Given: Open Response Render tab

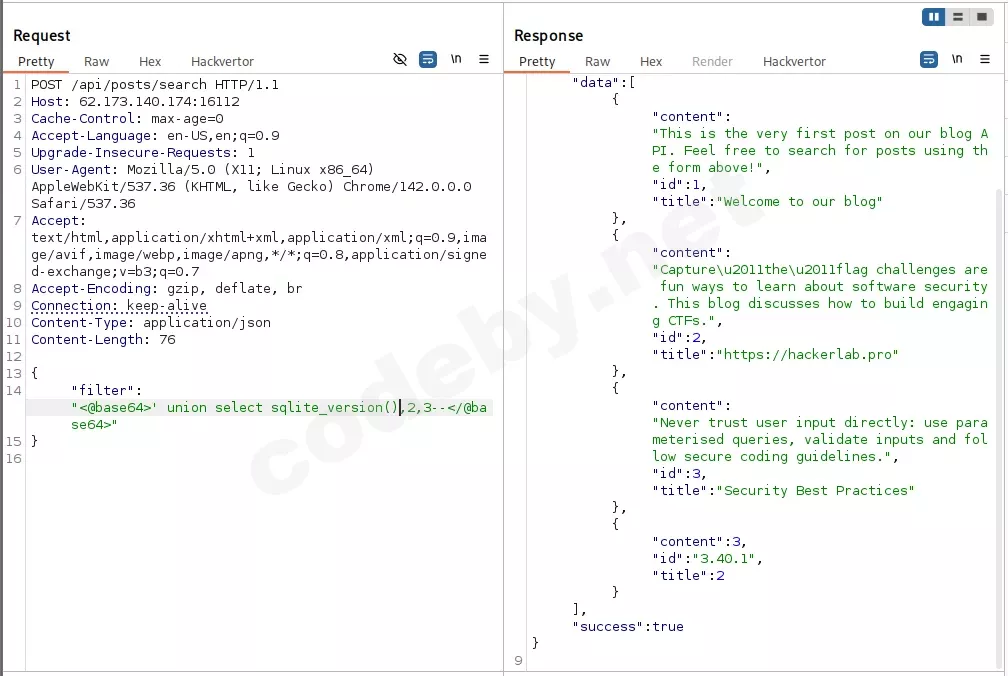Looking at the screenshot, I should (712, 62).
